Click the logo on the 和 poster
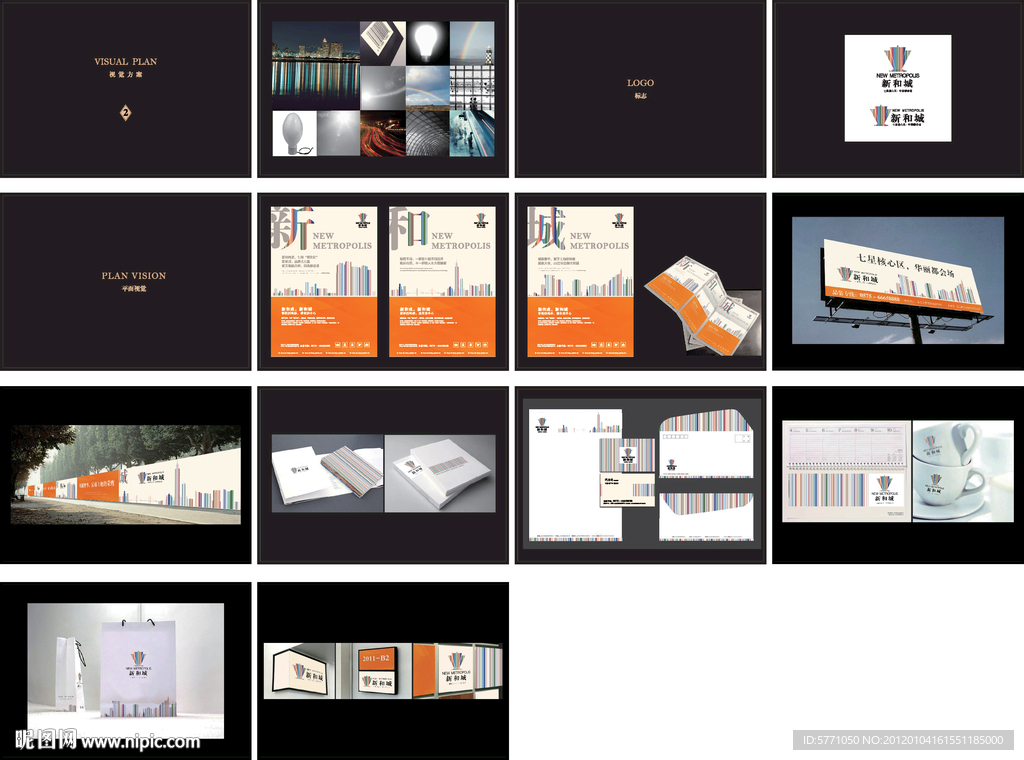The width and height of the screenshot is (1024, 760). 481,221
